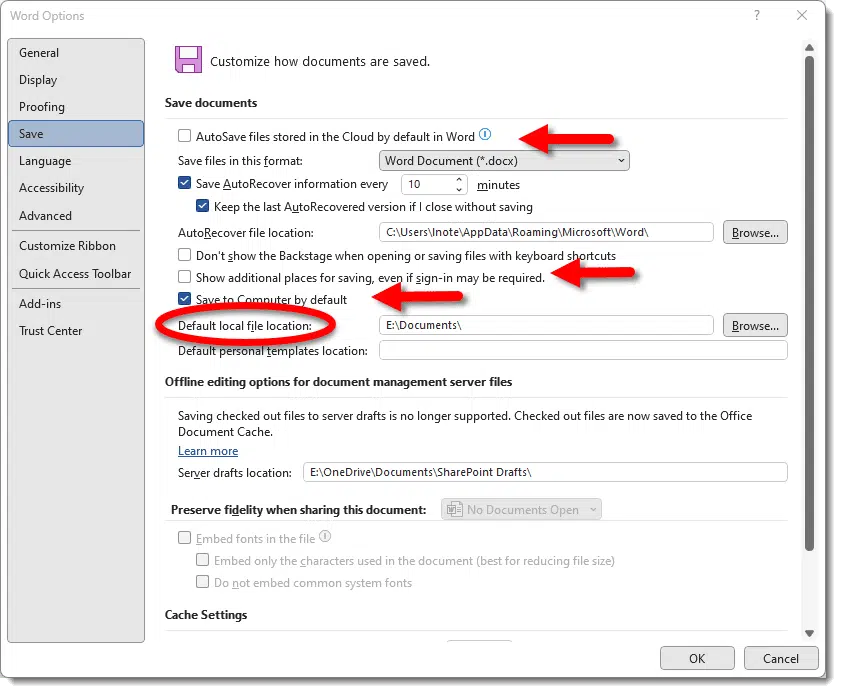Image resolution: width=841 pixels, height=693 pixels.
Task: Open the Customize Ribbon category
Action: tap(76, 246)
